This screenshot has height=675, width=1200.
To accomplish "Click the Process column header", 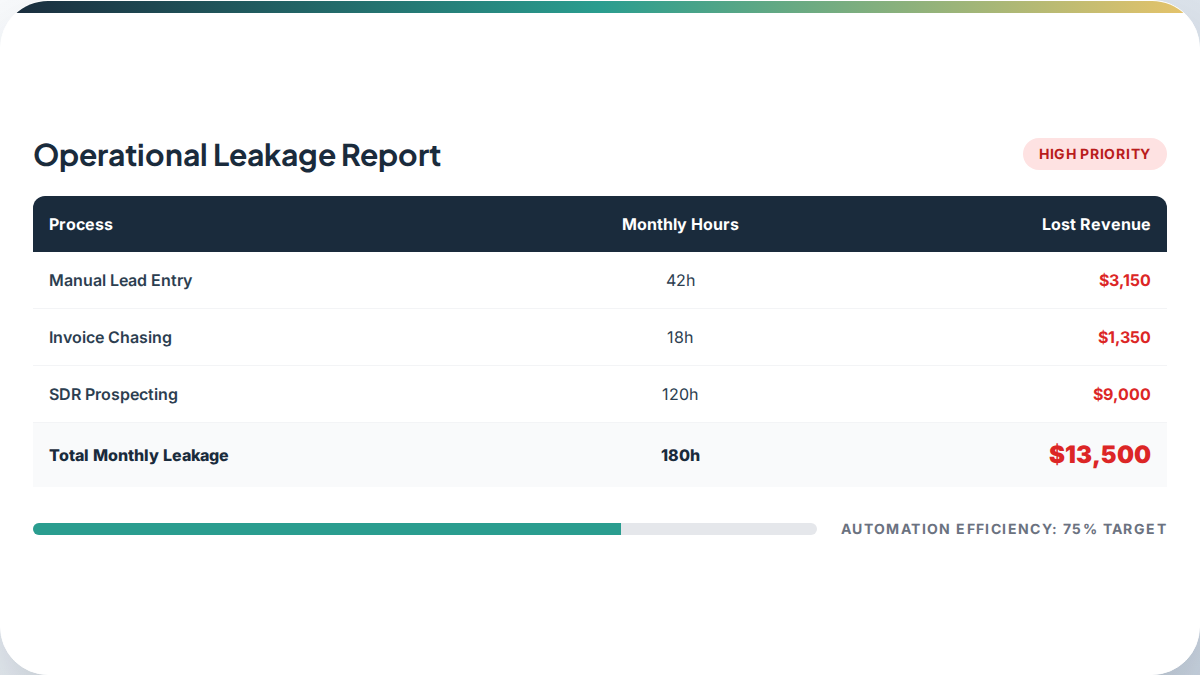I will coord(81,224).
